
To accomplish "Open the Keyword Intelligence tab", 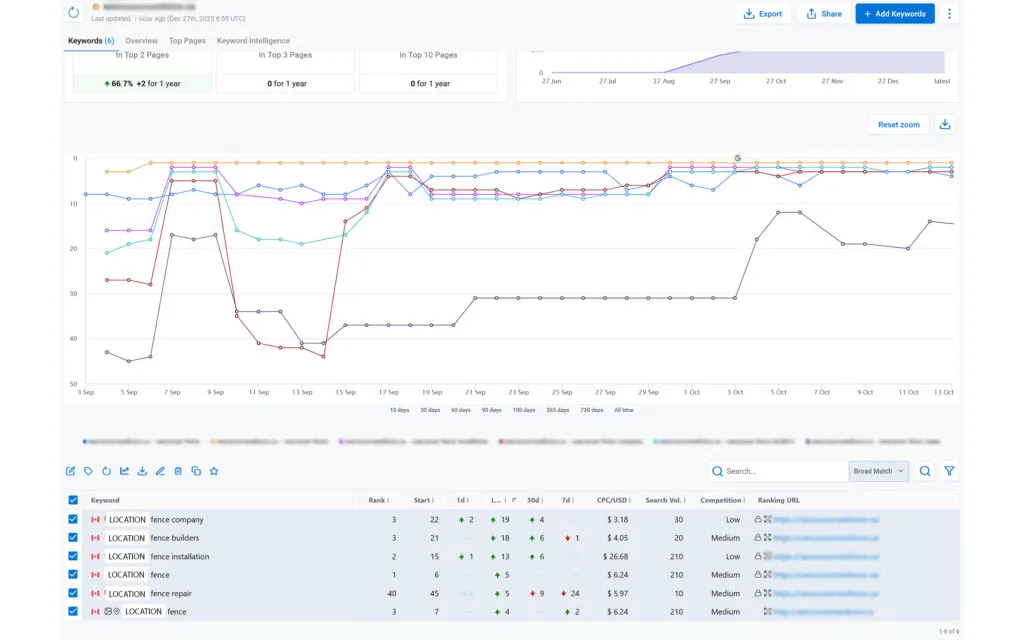I will click(x=253, y=40).
